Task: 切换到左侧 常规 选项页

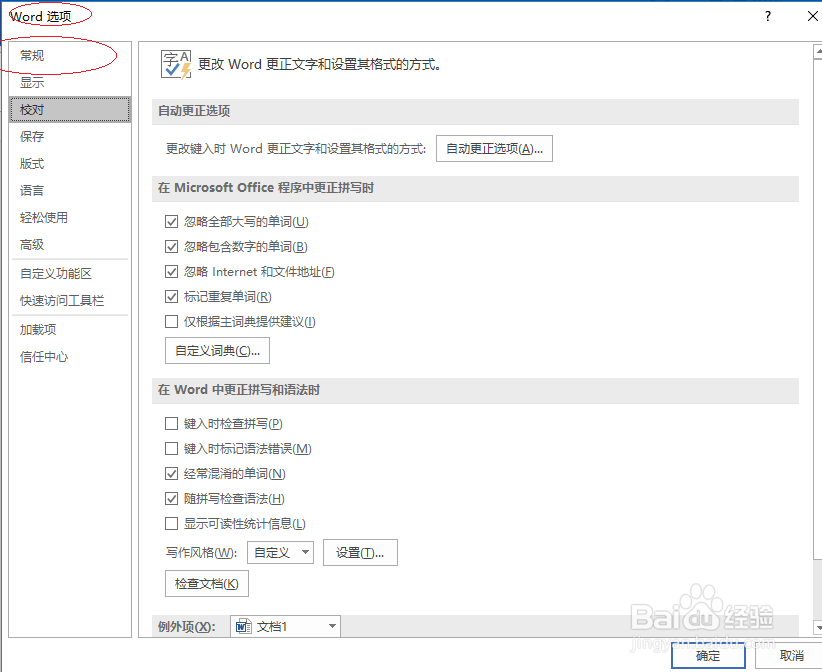Action: [31, 56]
